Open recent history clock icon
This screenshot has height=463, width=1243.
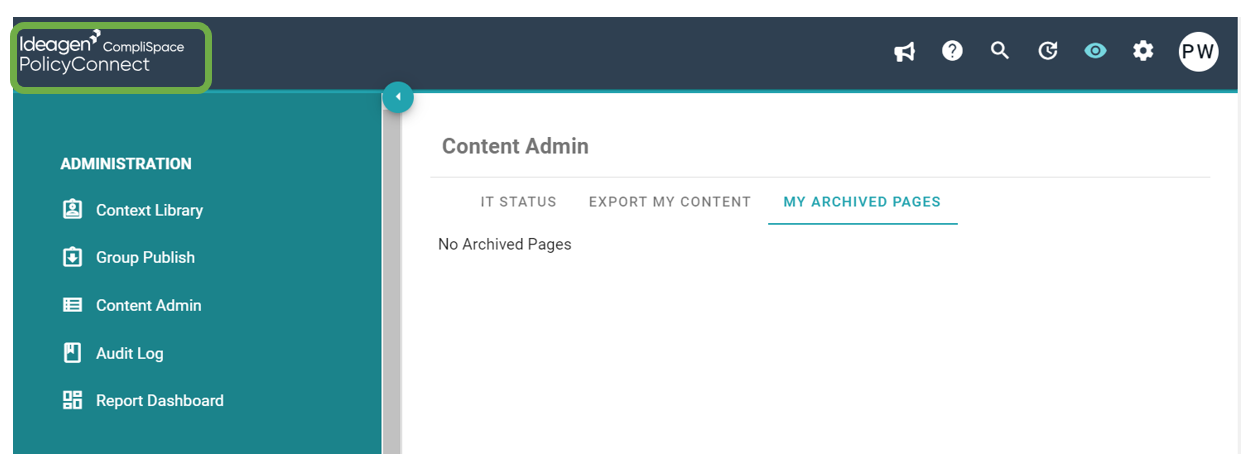pyautogui.click(x=1048, y=51)
